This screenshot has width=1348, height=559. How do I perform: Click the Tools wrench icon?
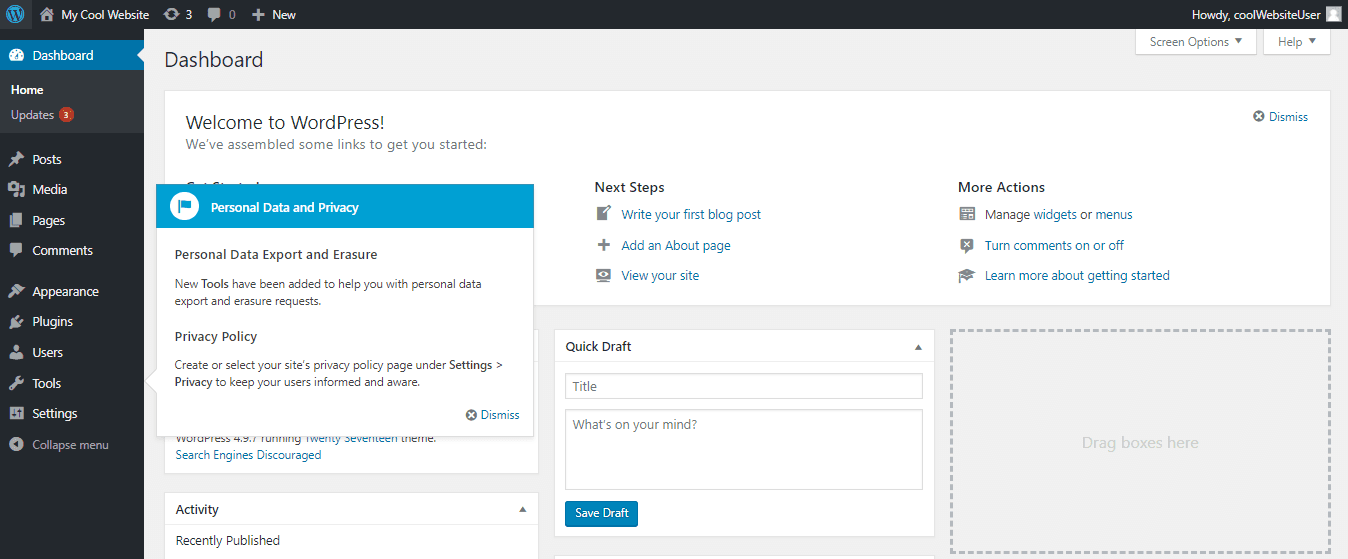[x=16, y=383]
